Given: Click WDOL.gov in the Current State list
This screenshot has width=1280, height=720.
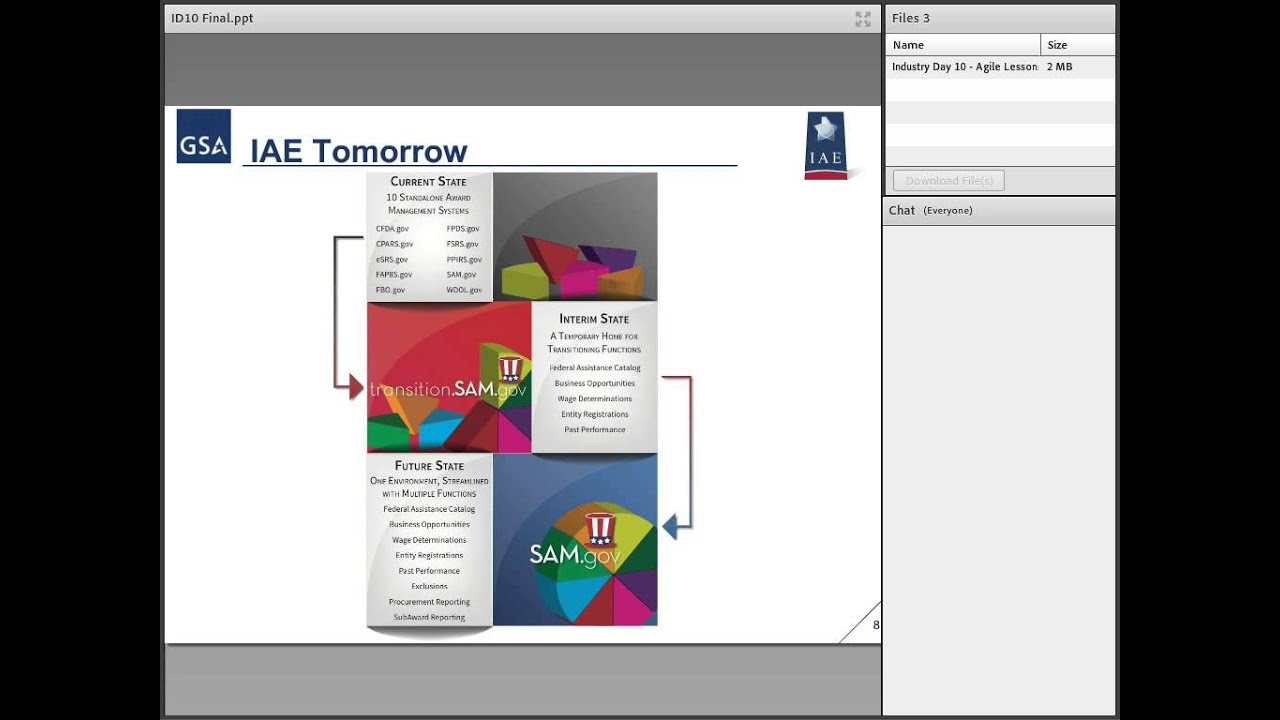Looking at the screenshot, I should tap(464, 290).
